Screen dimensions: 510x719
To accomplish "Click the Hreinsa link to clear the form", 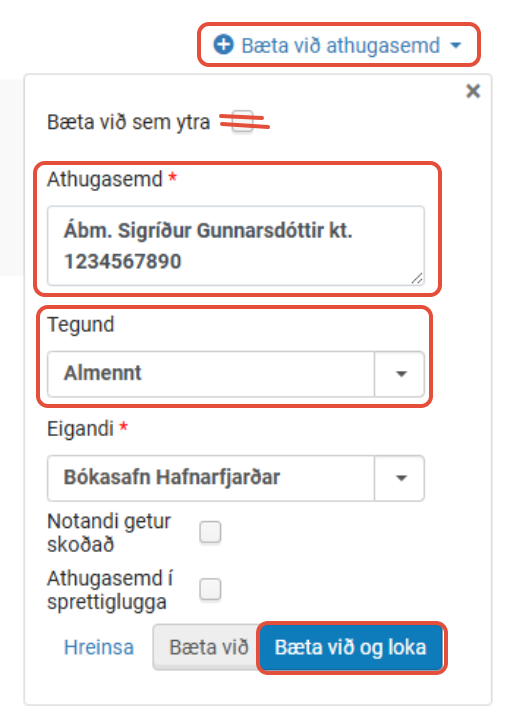I will tap(99, 647).
